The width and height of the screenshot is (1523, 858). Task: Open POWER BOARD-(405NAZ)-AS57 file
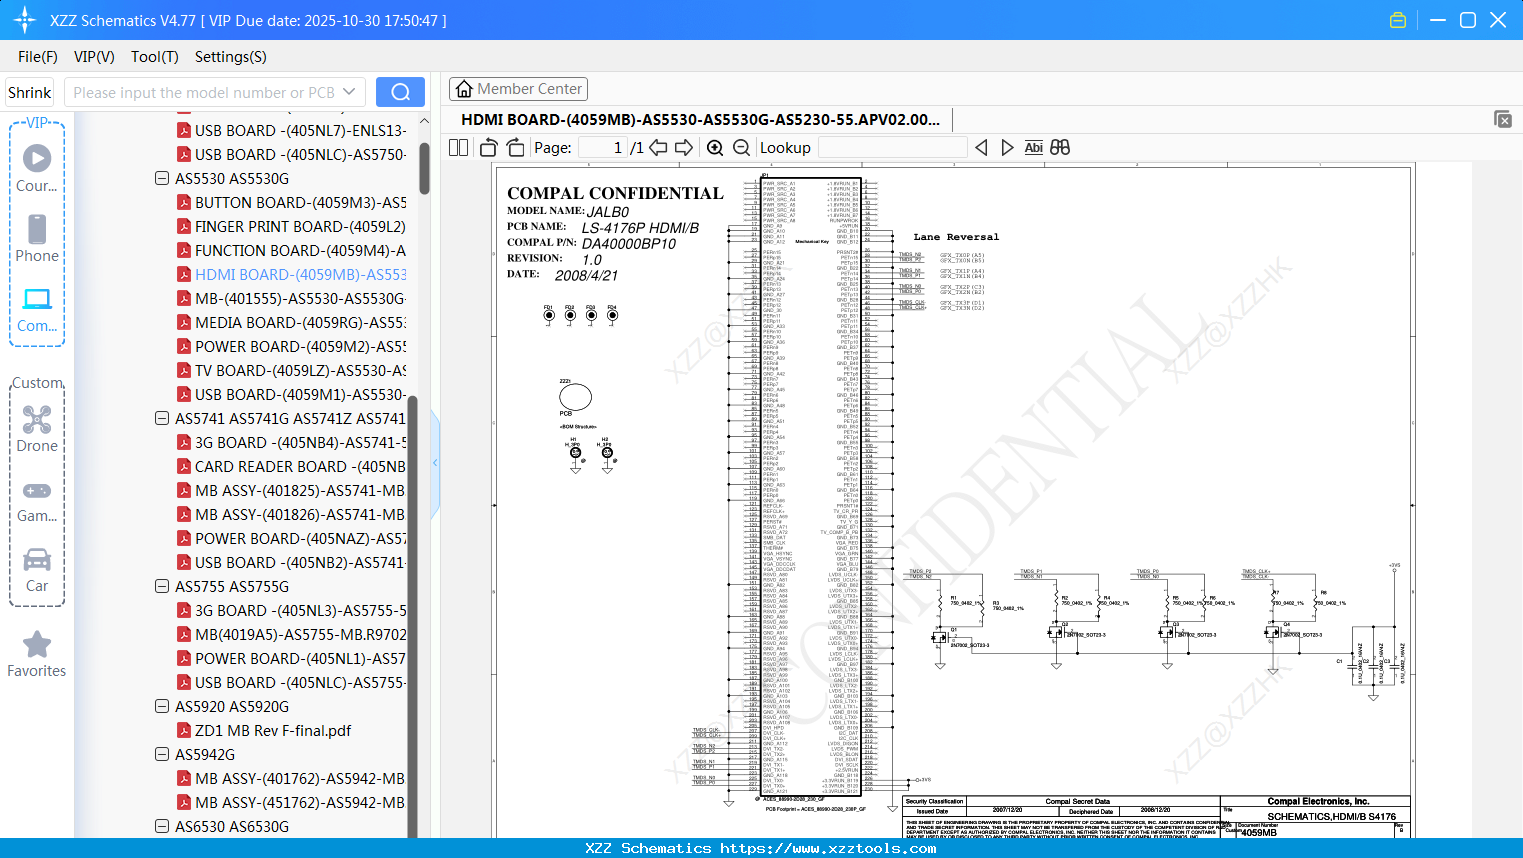click(300, 538)
